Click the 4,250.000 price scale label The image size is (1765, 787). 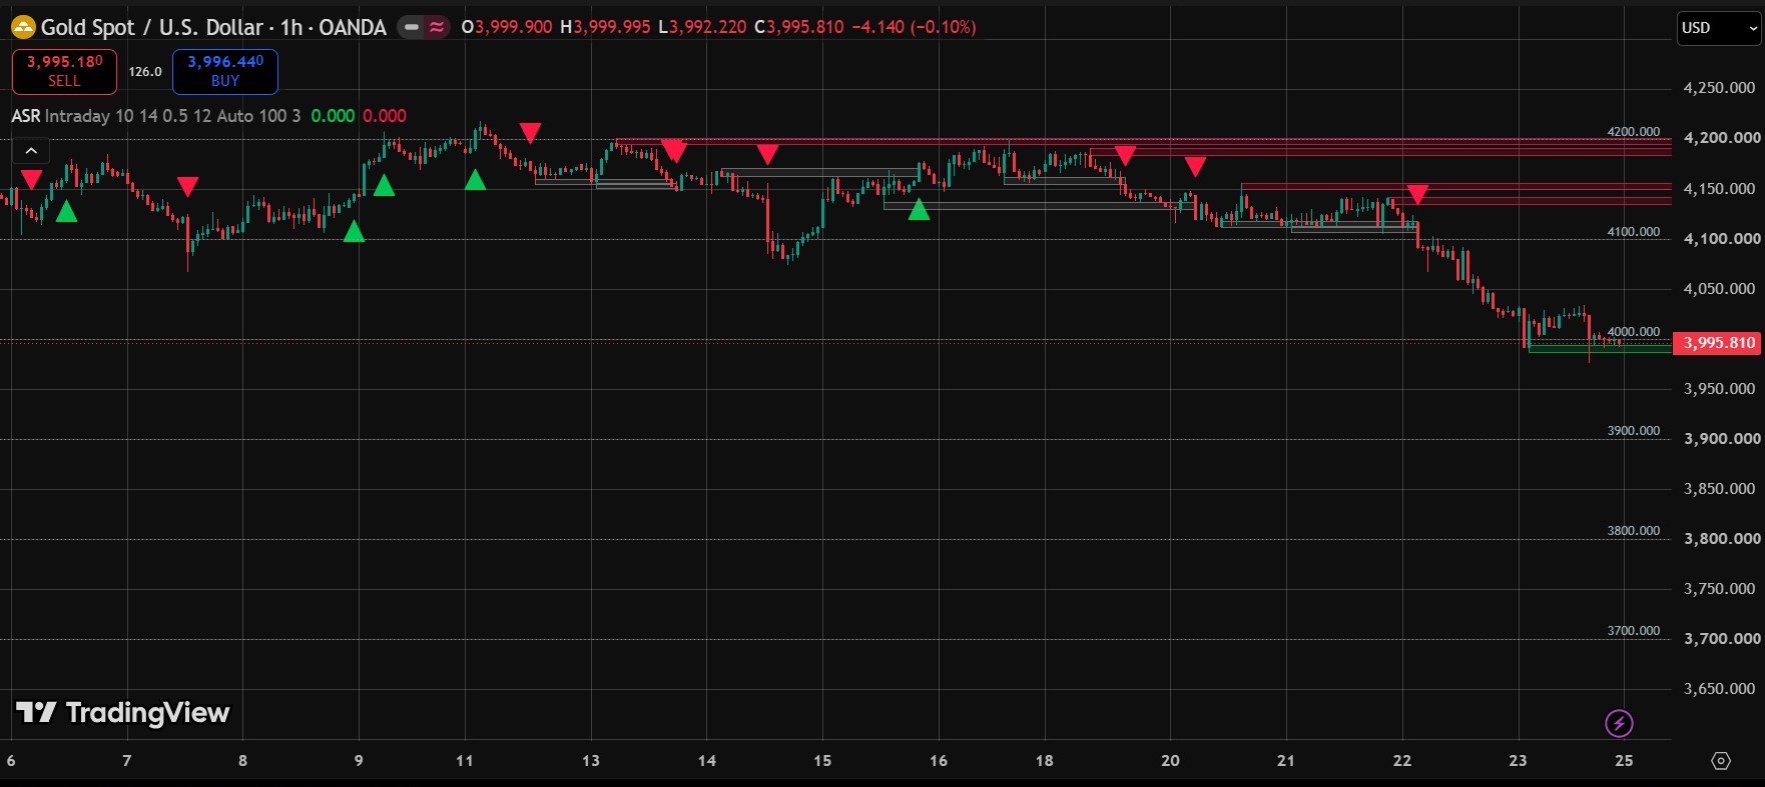click(x=1719, y=88)
